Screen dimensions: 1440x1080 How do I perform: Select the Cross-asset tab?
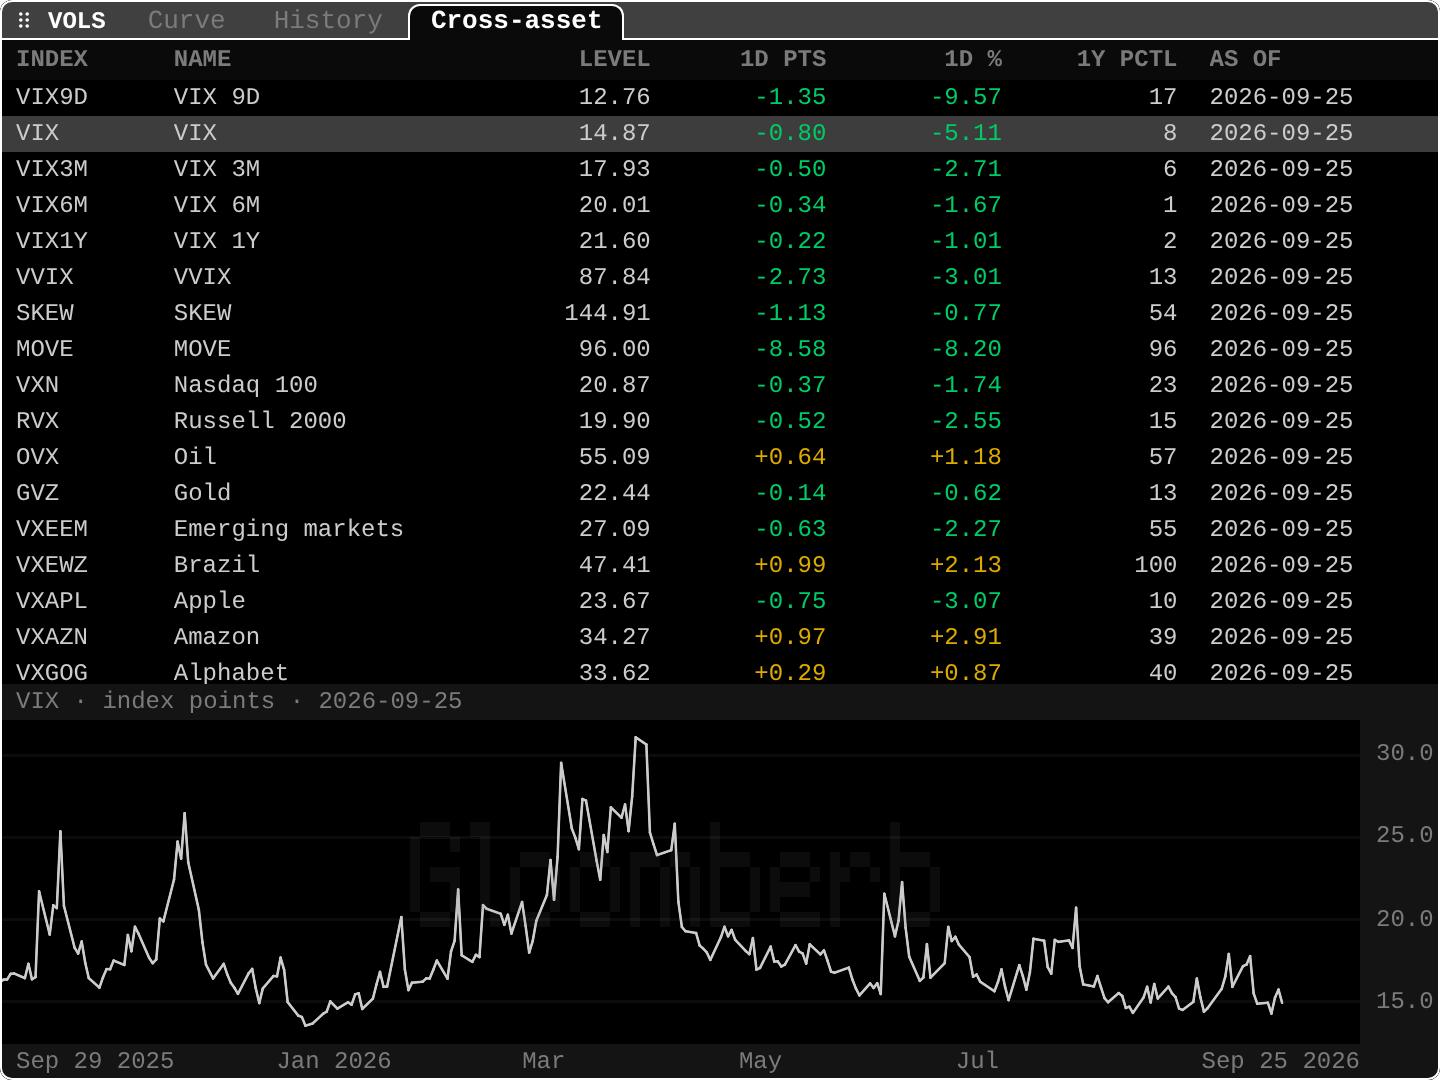pos(516,20)
